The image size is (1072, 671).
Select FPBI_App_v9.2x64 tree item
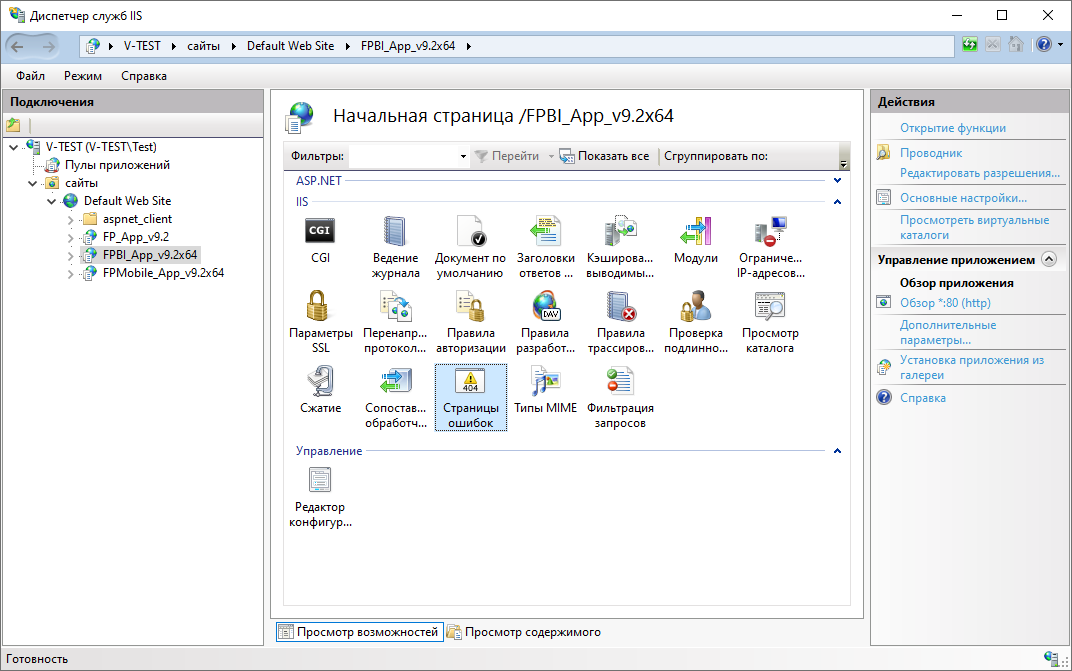tap(150, 255)
